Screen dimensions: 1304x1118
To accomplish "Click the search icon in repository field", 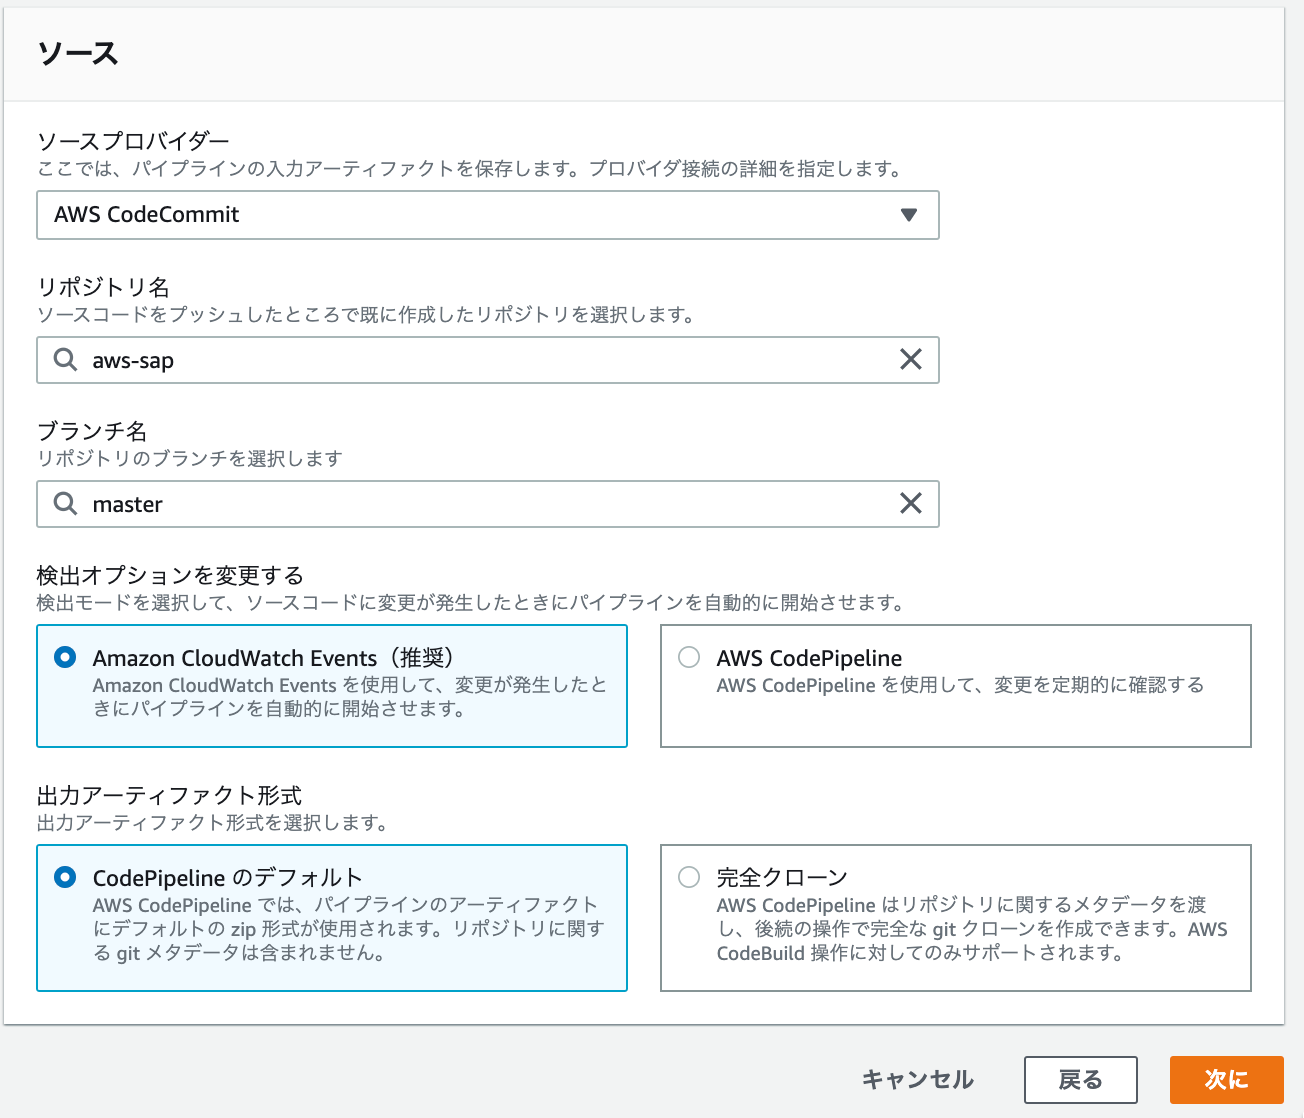I will 66,360.
